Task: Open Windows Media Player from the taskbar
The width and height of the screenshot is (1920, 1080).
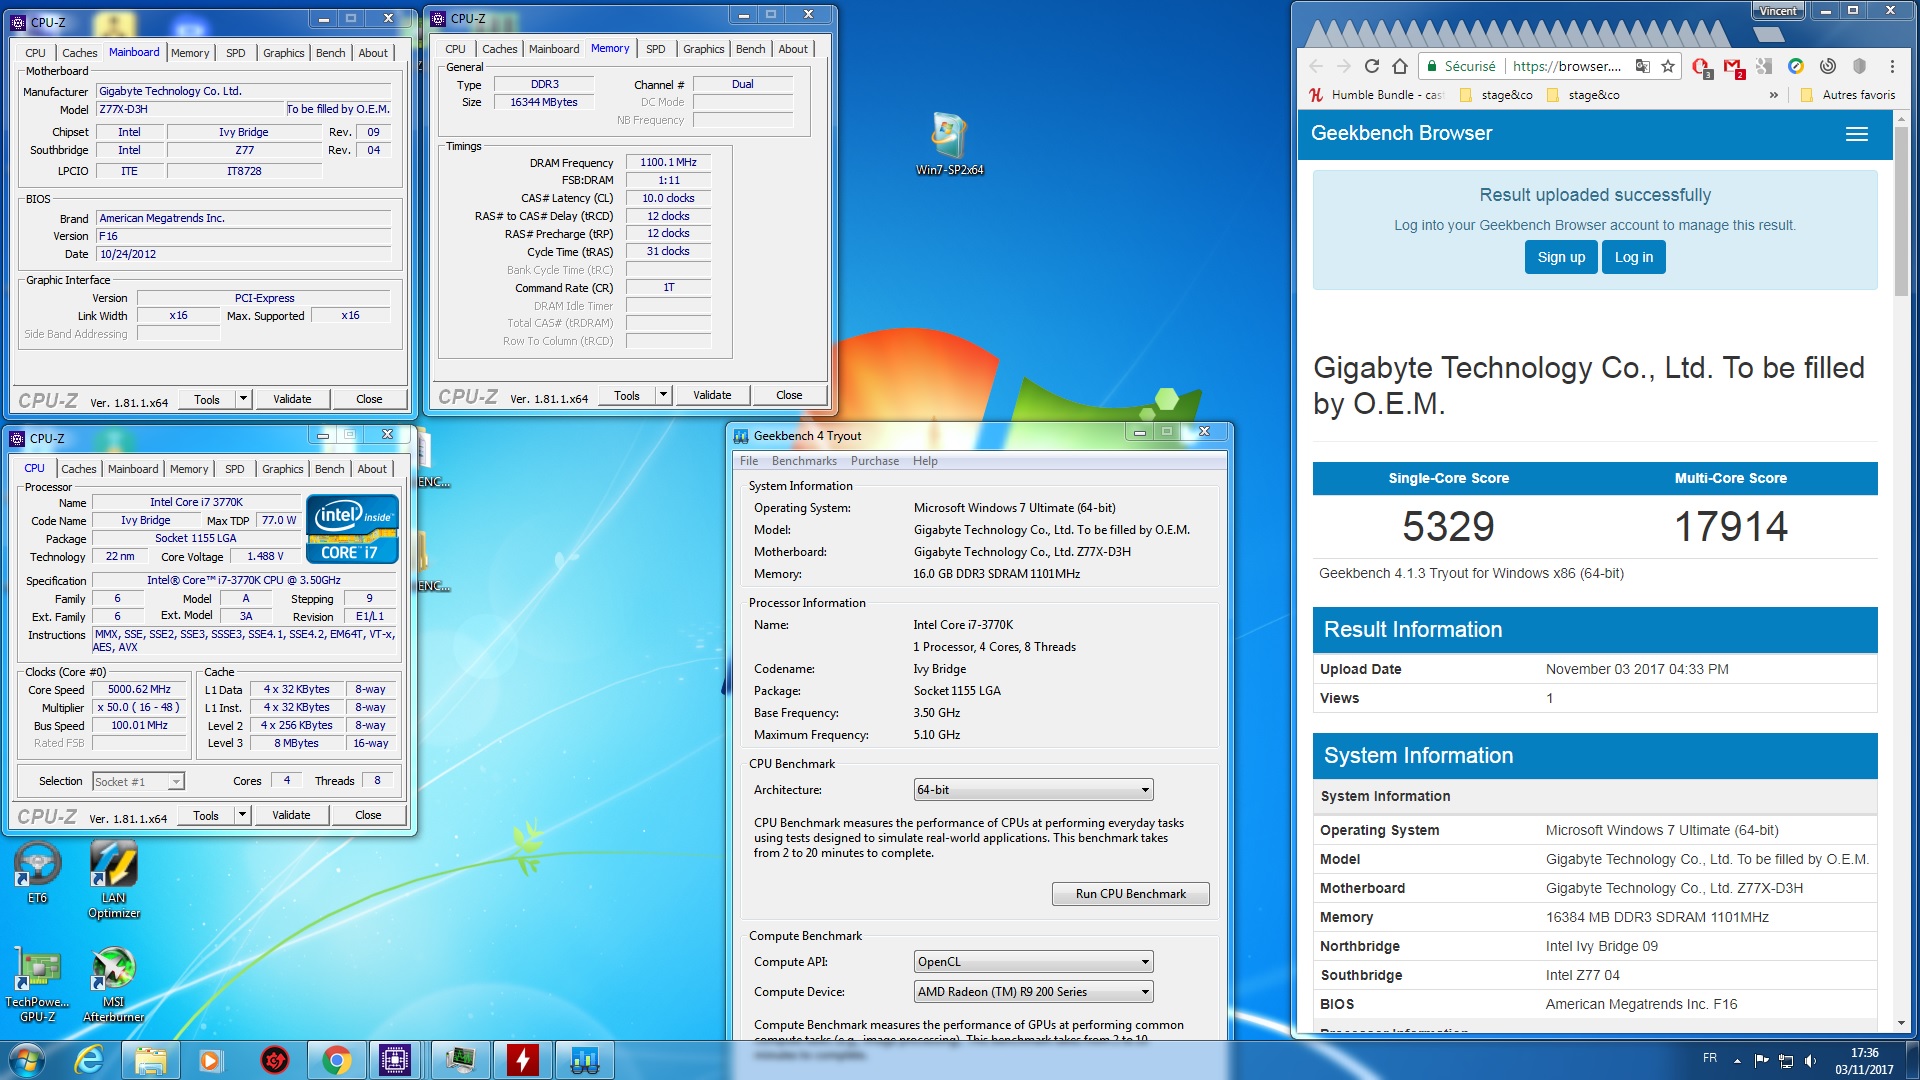Action: tap(210, 1059)
